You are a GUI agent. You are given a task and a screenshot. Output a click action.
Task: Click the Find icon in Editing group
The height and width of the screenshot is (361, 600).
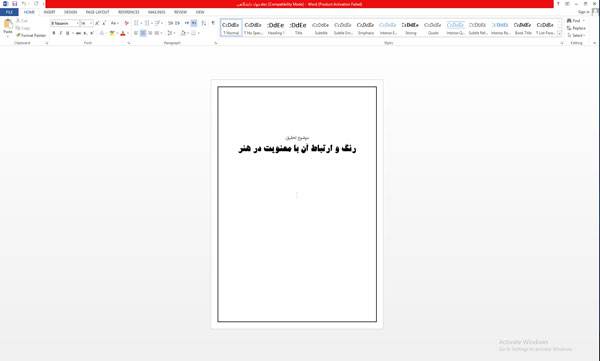pyautogui.click(x=576, y=21)
